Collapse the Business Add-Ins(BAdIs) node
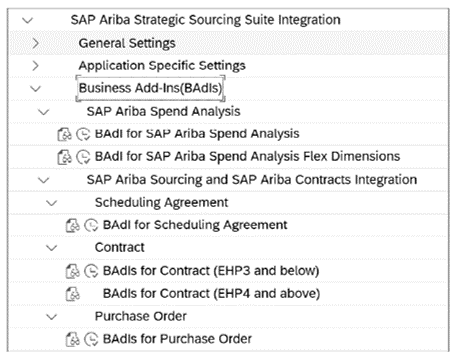The image size is (458, 360). click(x=35, y=89)
